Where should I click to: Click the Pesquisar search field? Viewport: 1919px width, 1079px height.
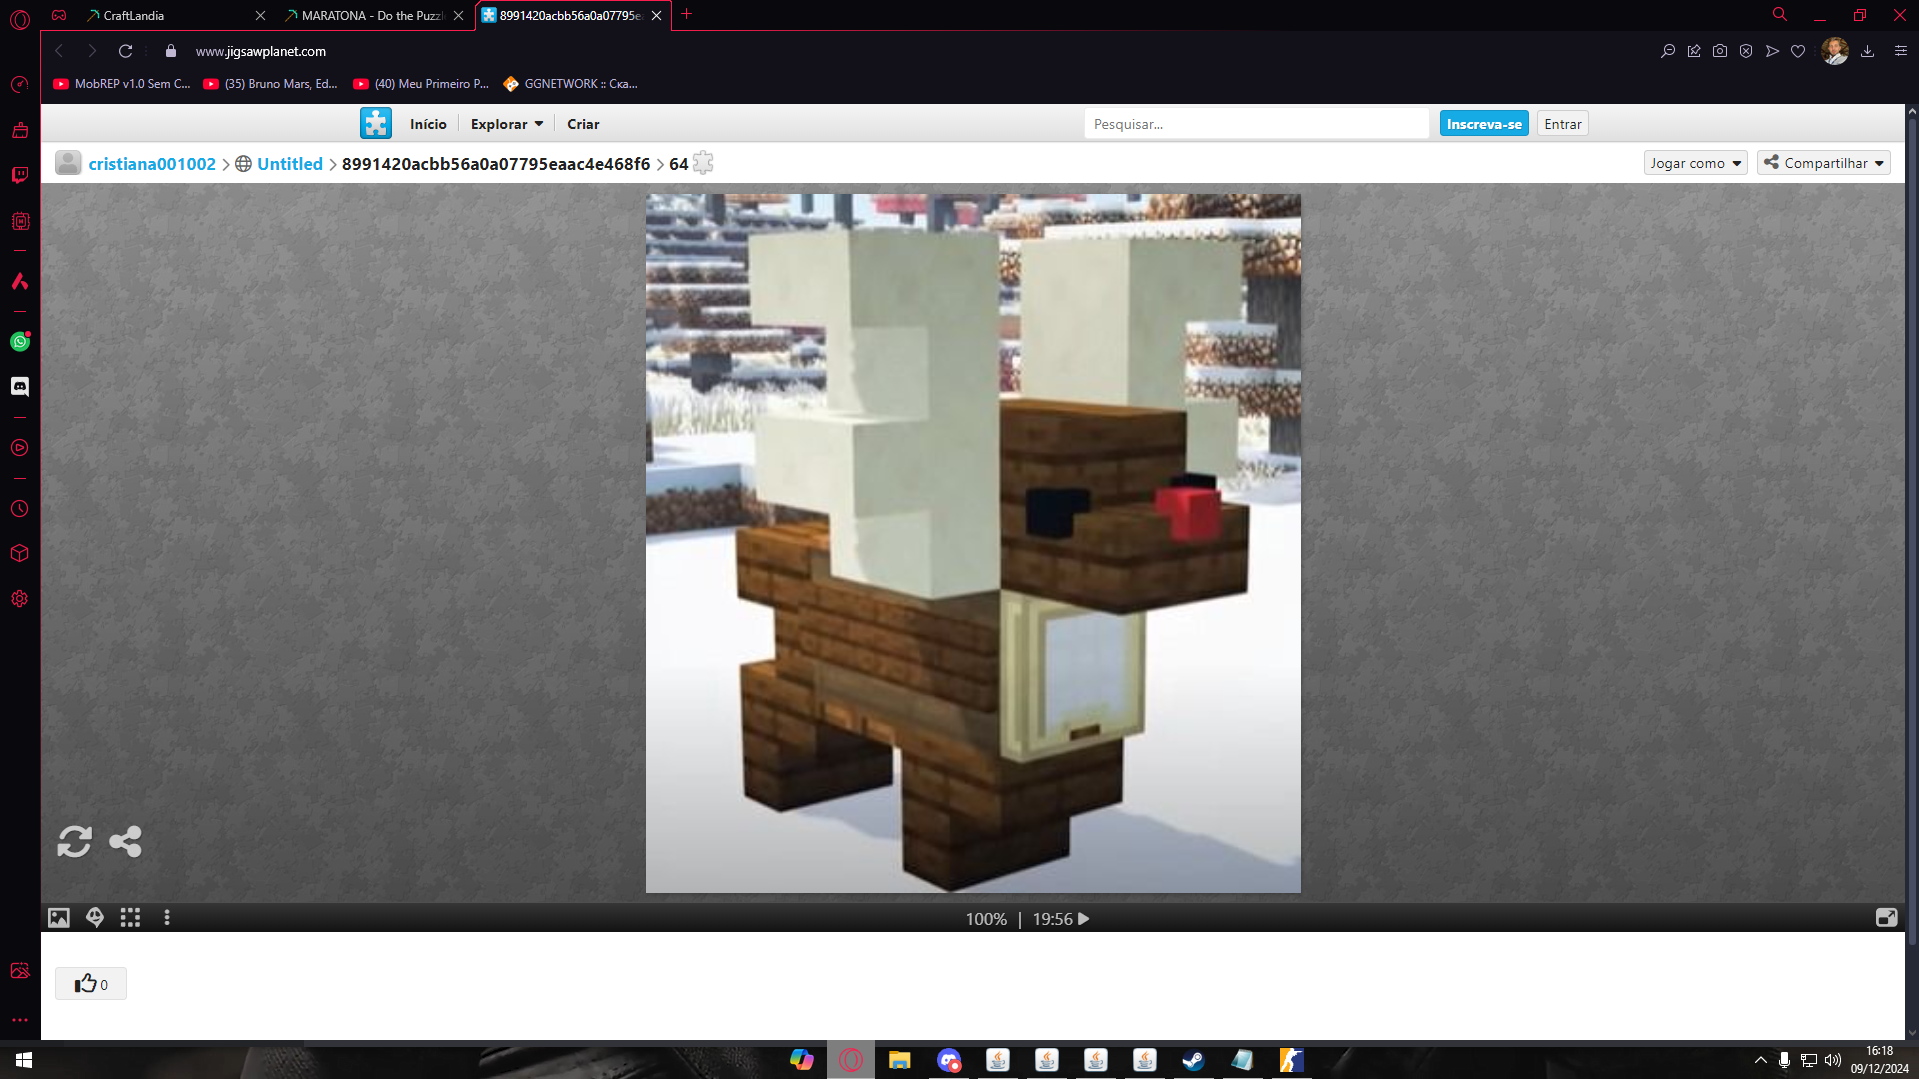point(1256,124)
